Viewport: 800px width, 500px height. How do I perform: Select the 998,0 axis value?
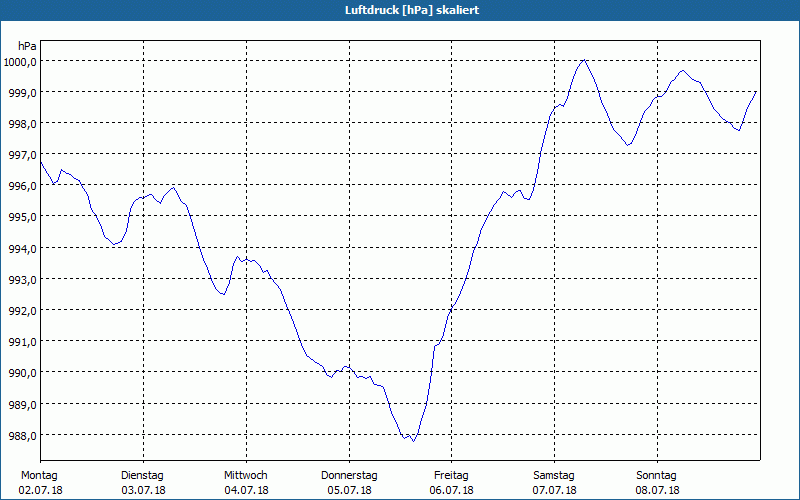24,123
